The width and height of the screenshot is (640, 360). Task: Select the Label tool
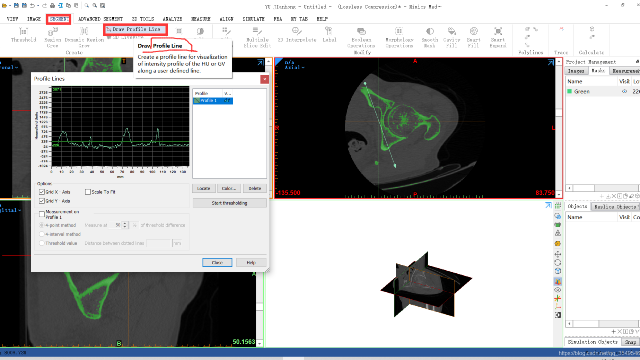(x=329, y=35)
